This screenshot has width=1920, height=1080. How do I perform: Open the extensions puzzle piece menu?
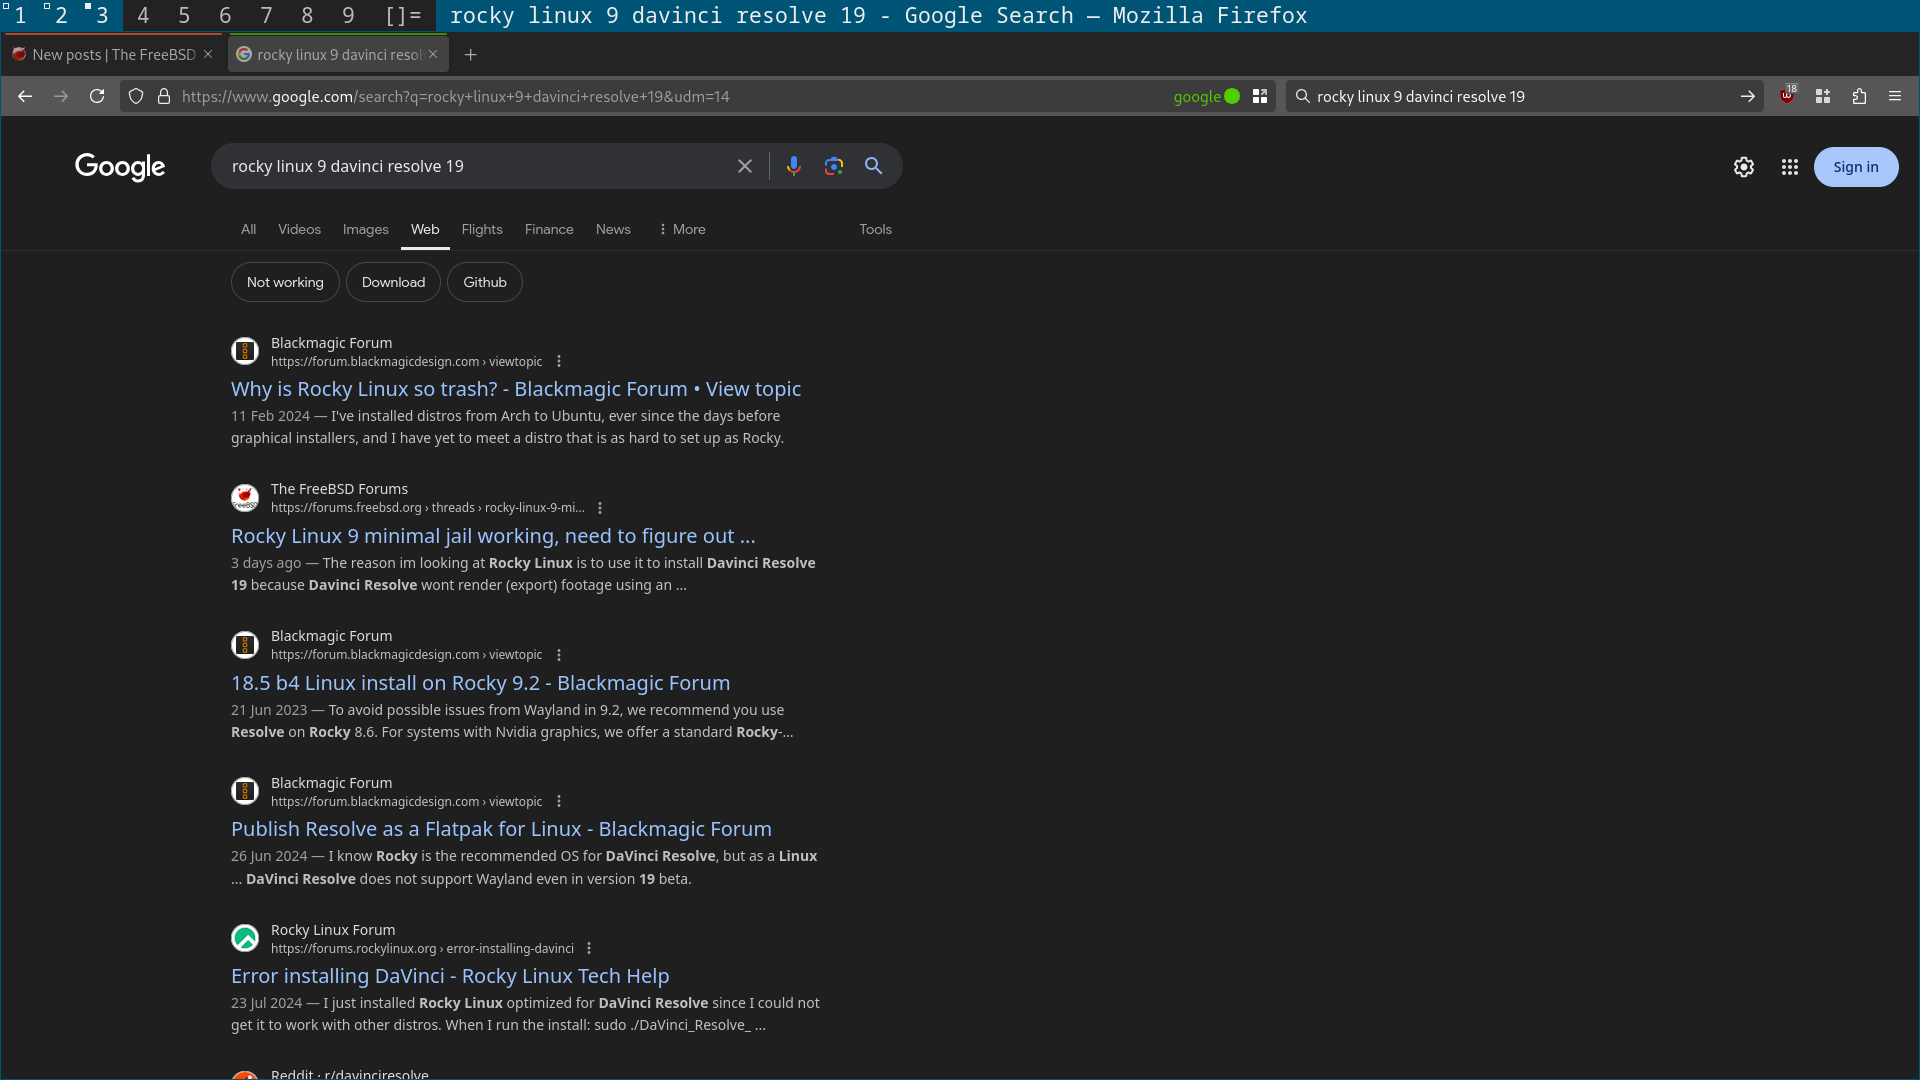coord(1859,96)
